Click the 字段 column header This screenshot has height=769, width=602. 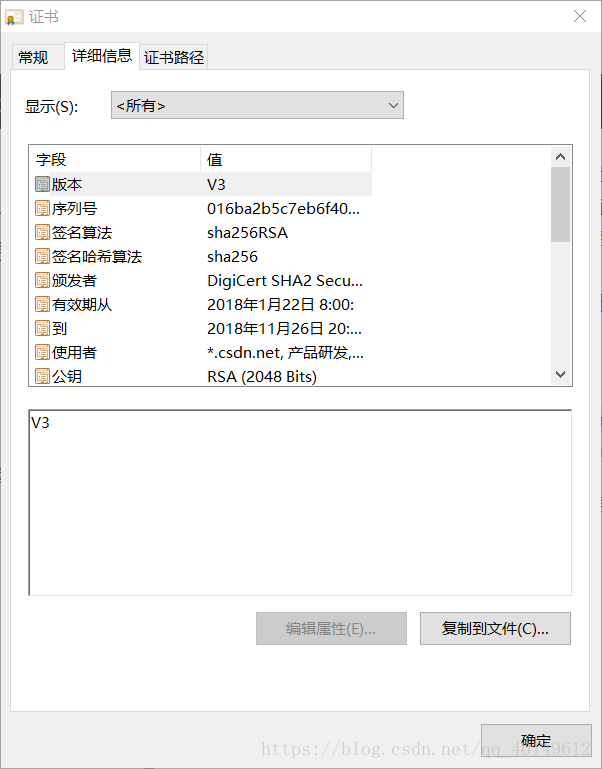click(x=115, y=159)
